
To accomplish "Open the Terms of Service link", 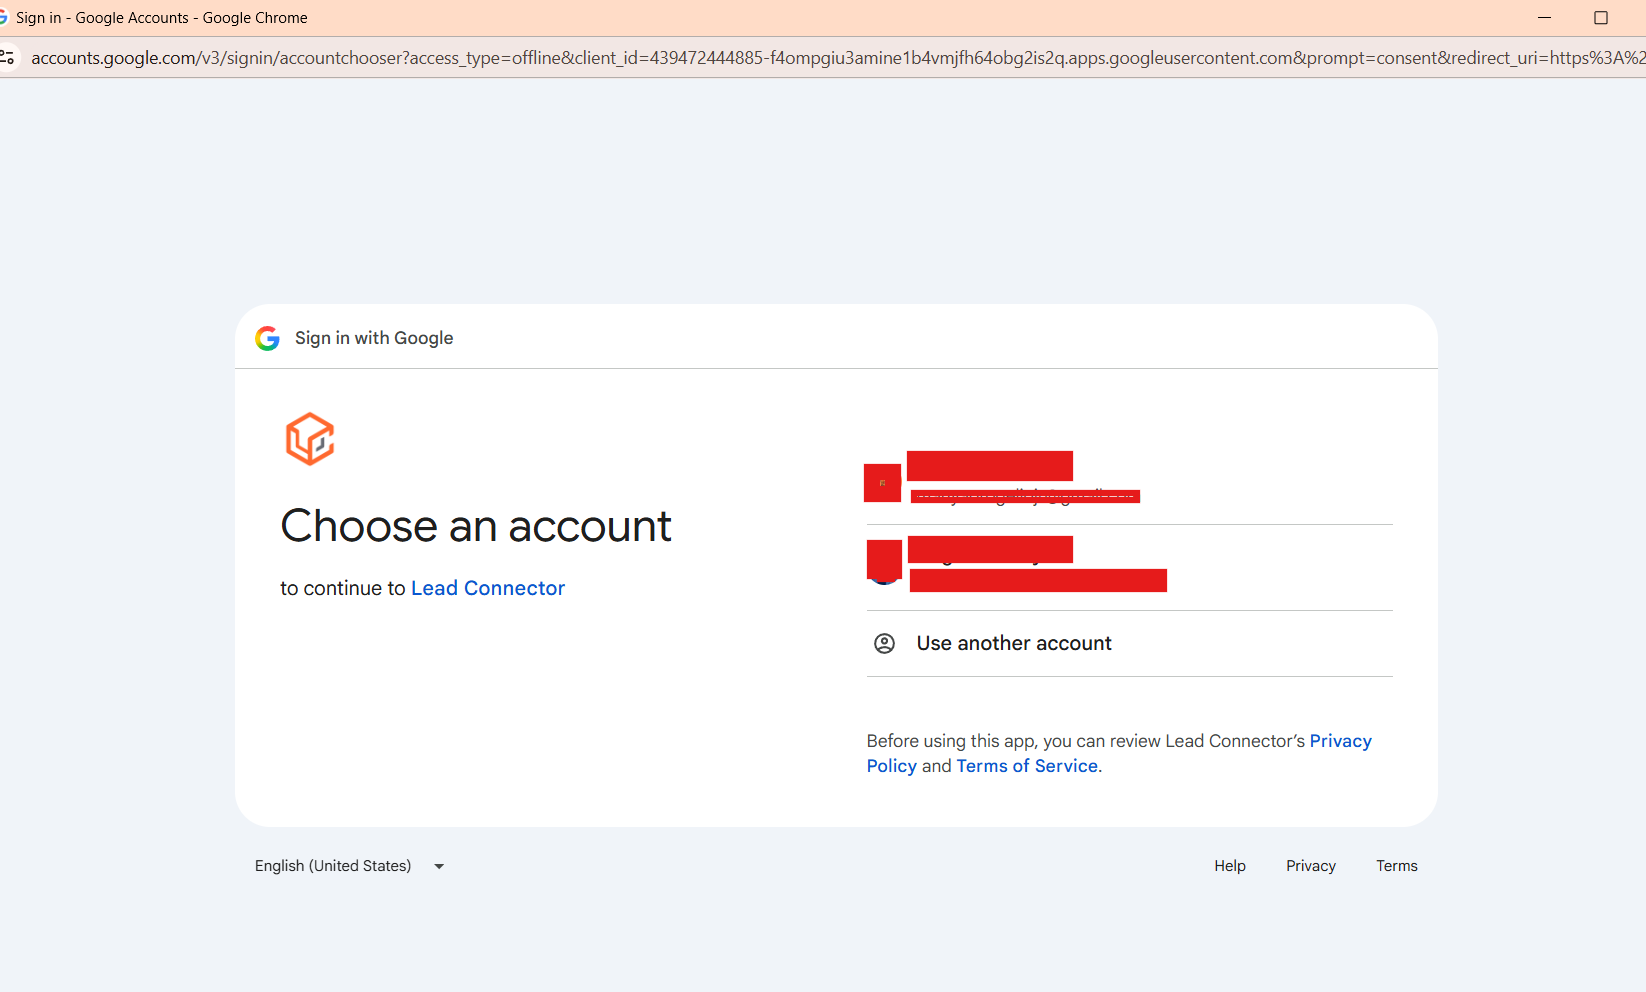I will point(1027,766).
